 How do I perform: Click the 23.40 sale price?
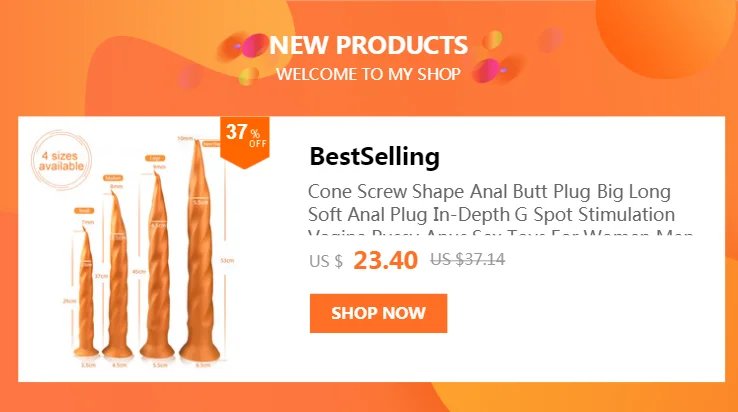pyautogui.click(x=385, y=260)
